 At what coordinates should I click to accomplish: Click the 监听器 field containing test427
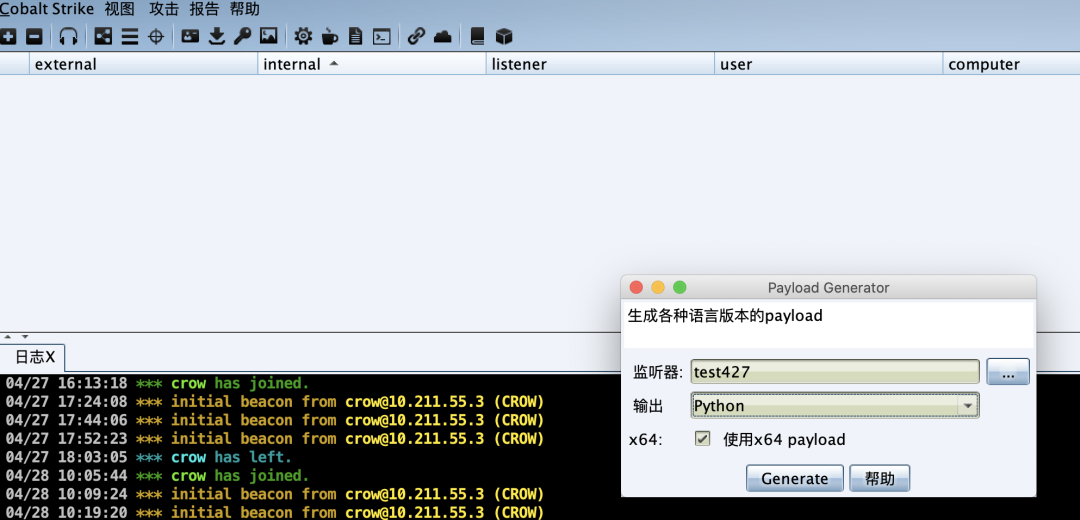pos(835,372)
